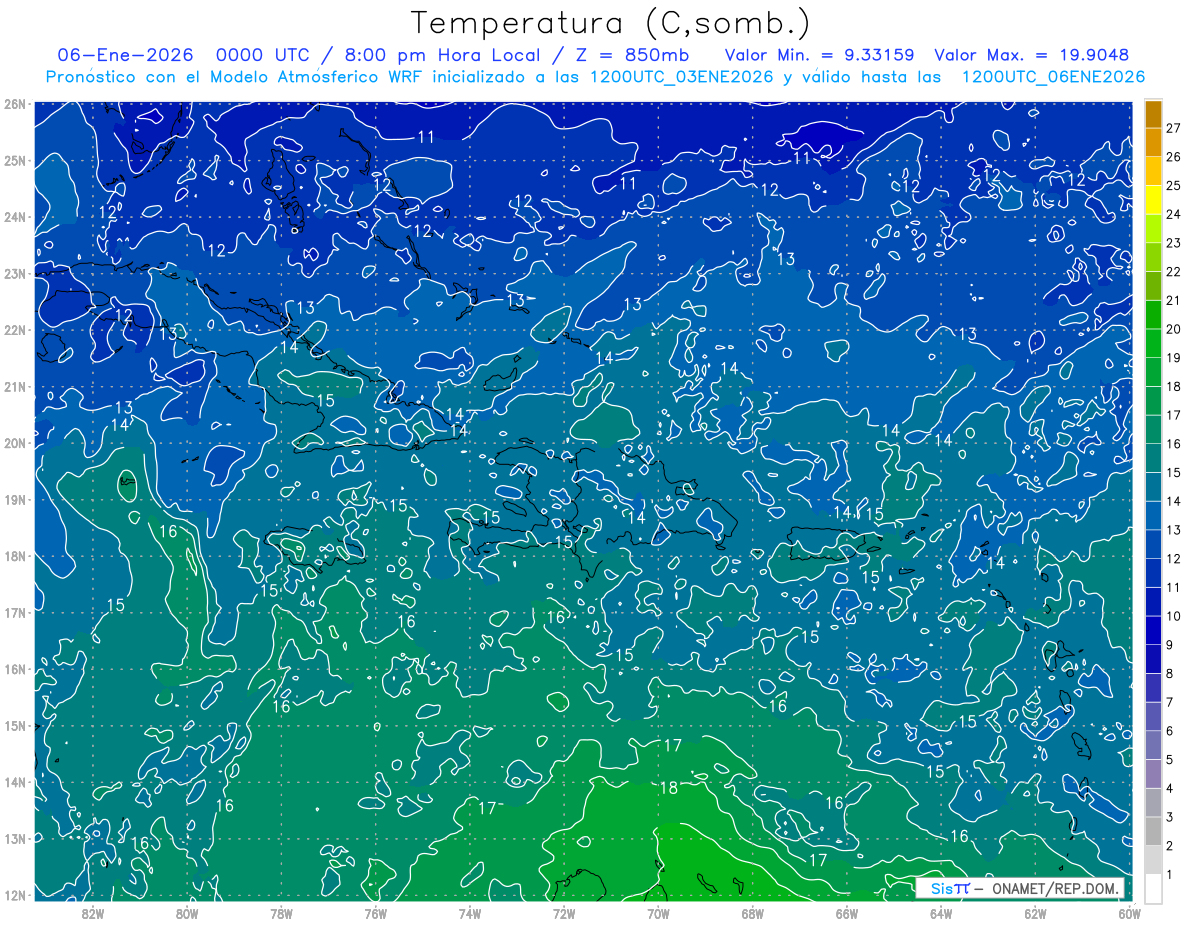The height and width of the screenshot is (927, 1200).
Task: Click legend value label 16
Action: point(1173,444)
